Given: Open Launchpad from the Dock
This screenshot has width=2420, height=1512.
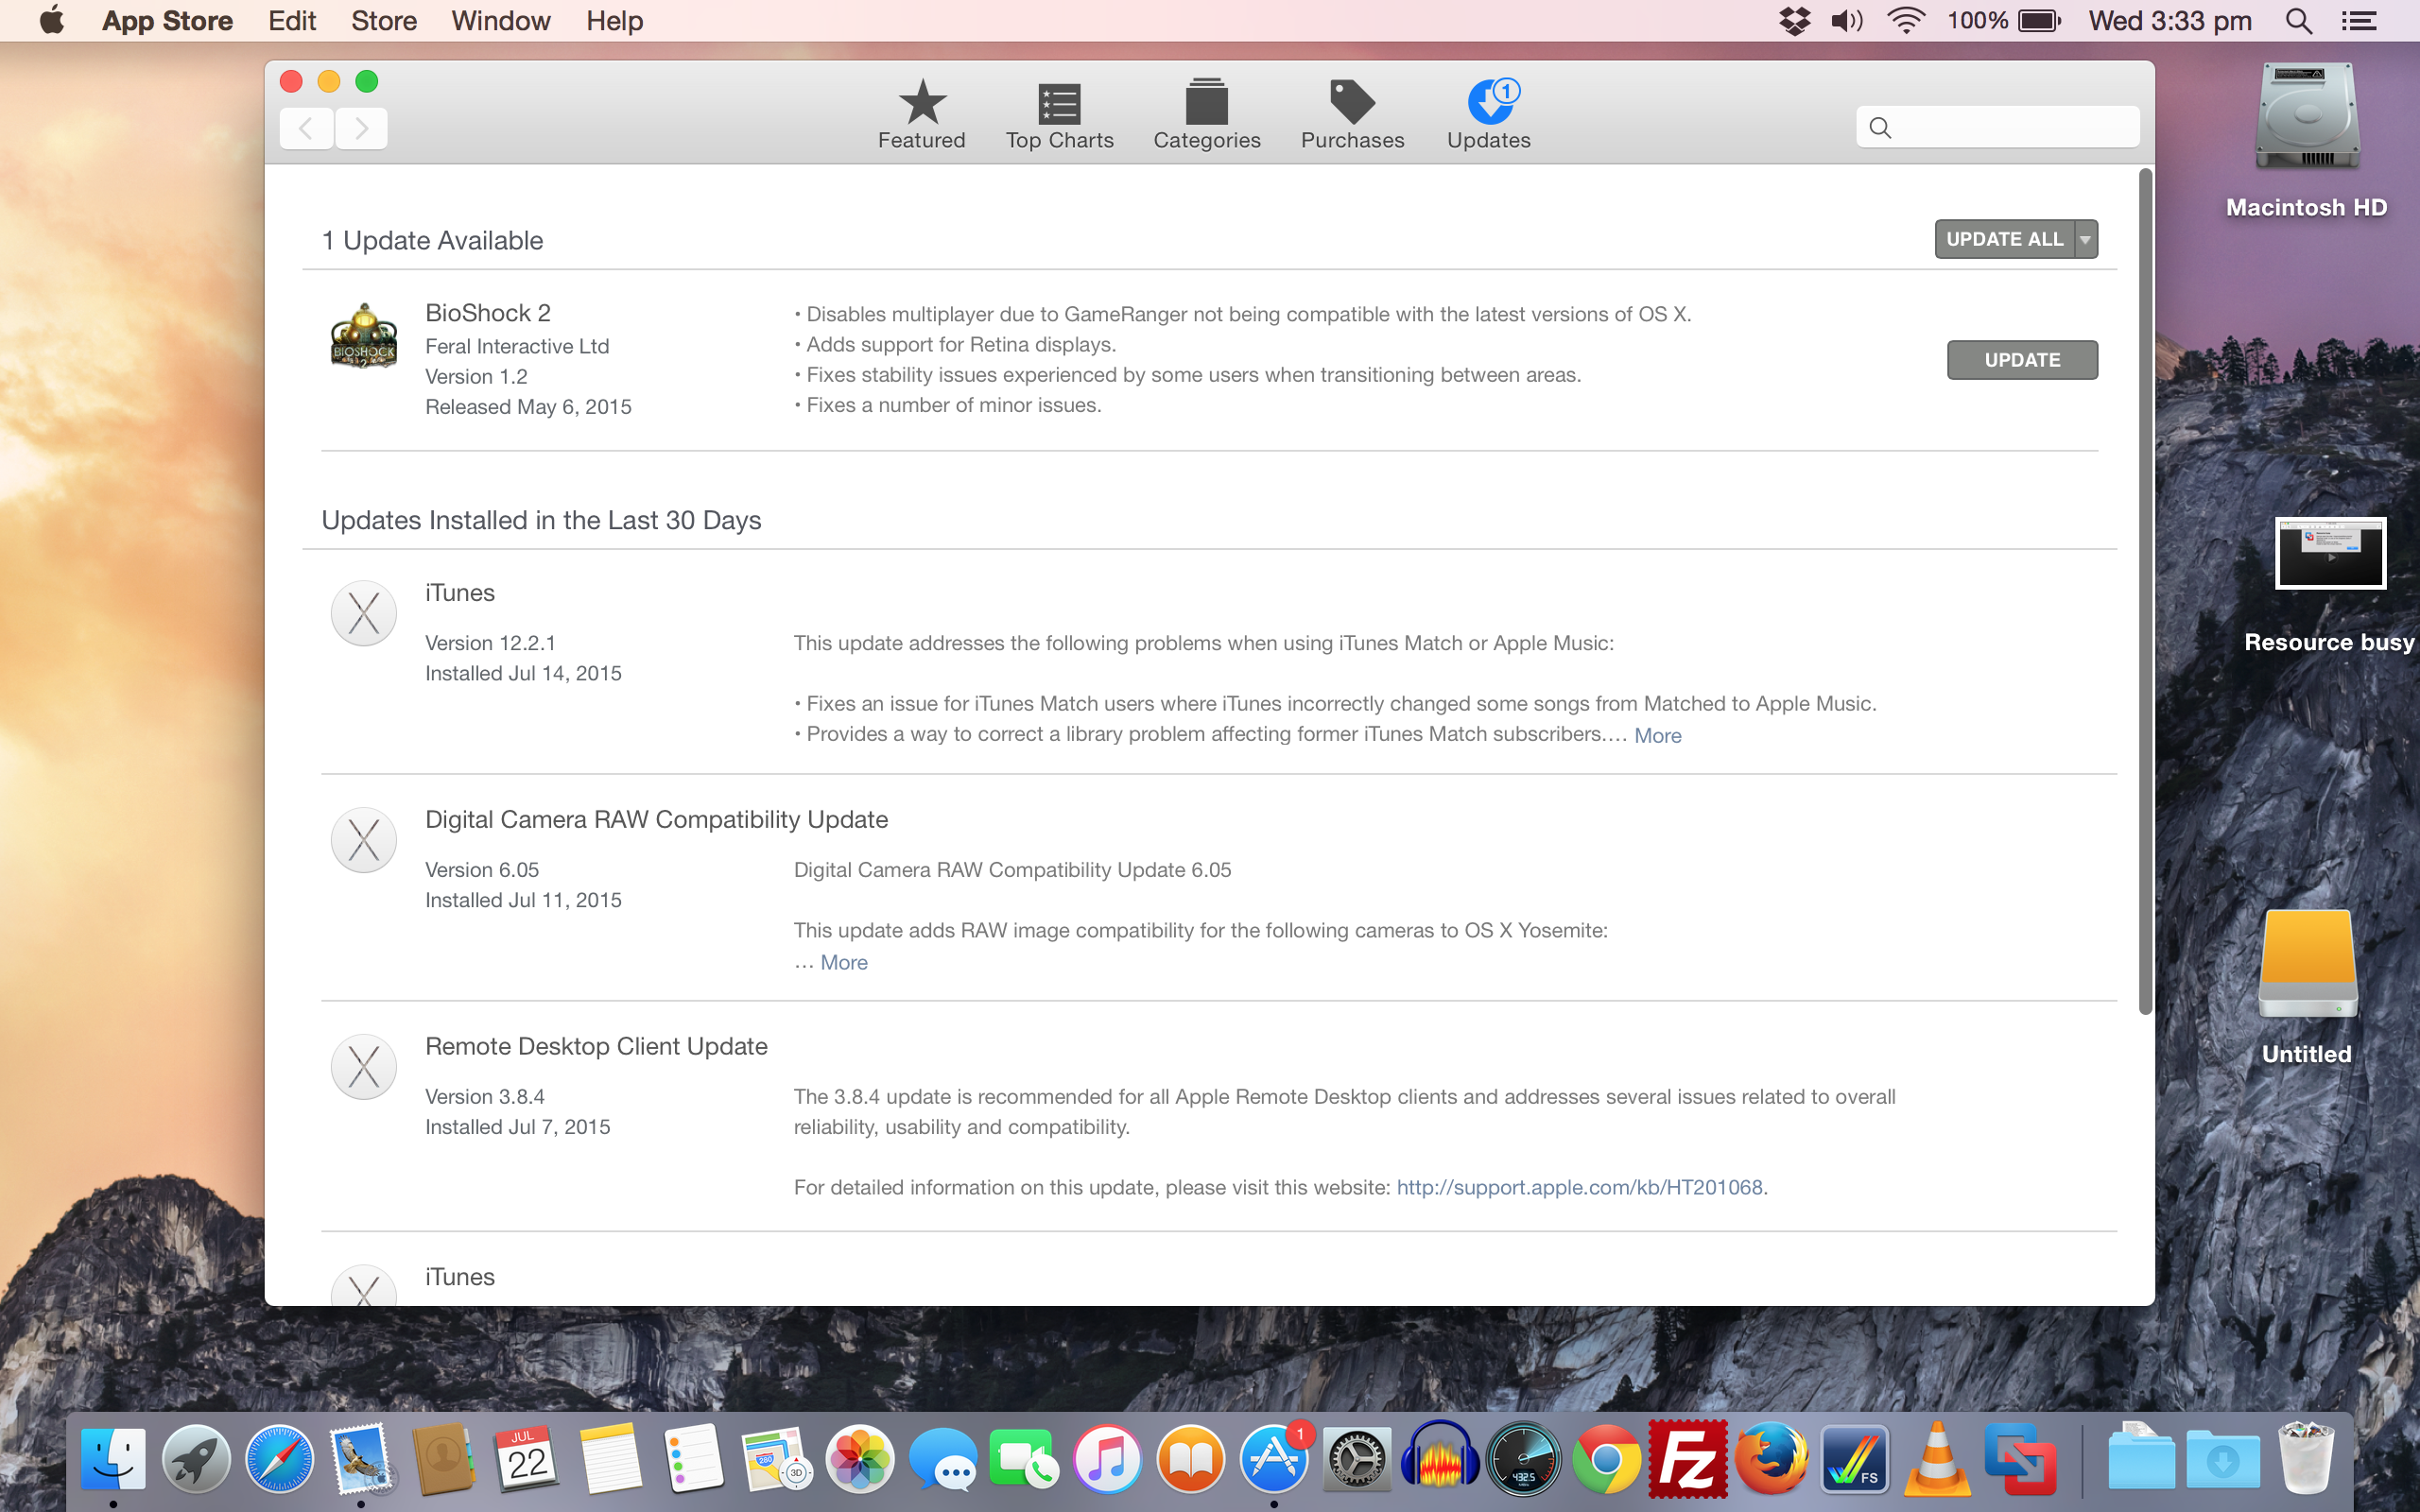Looking at the screenshot, I should (196, 1458).
